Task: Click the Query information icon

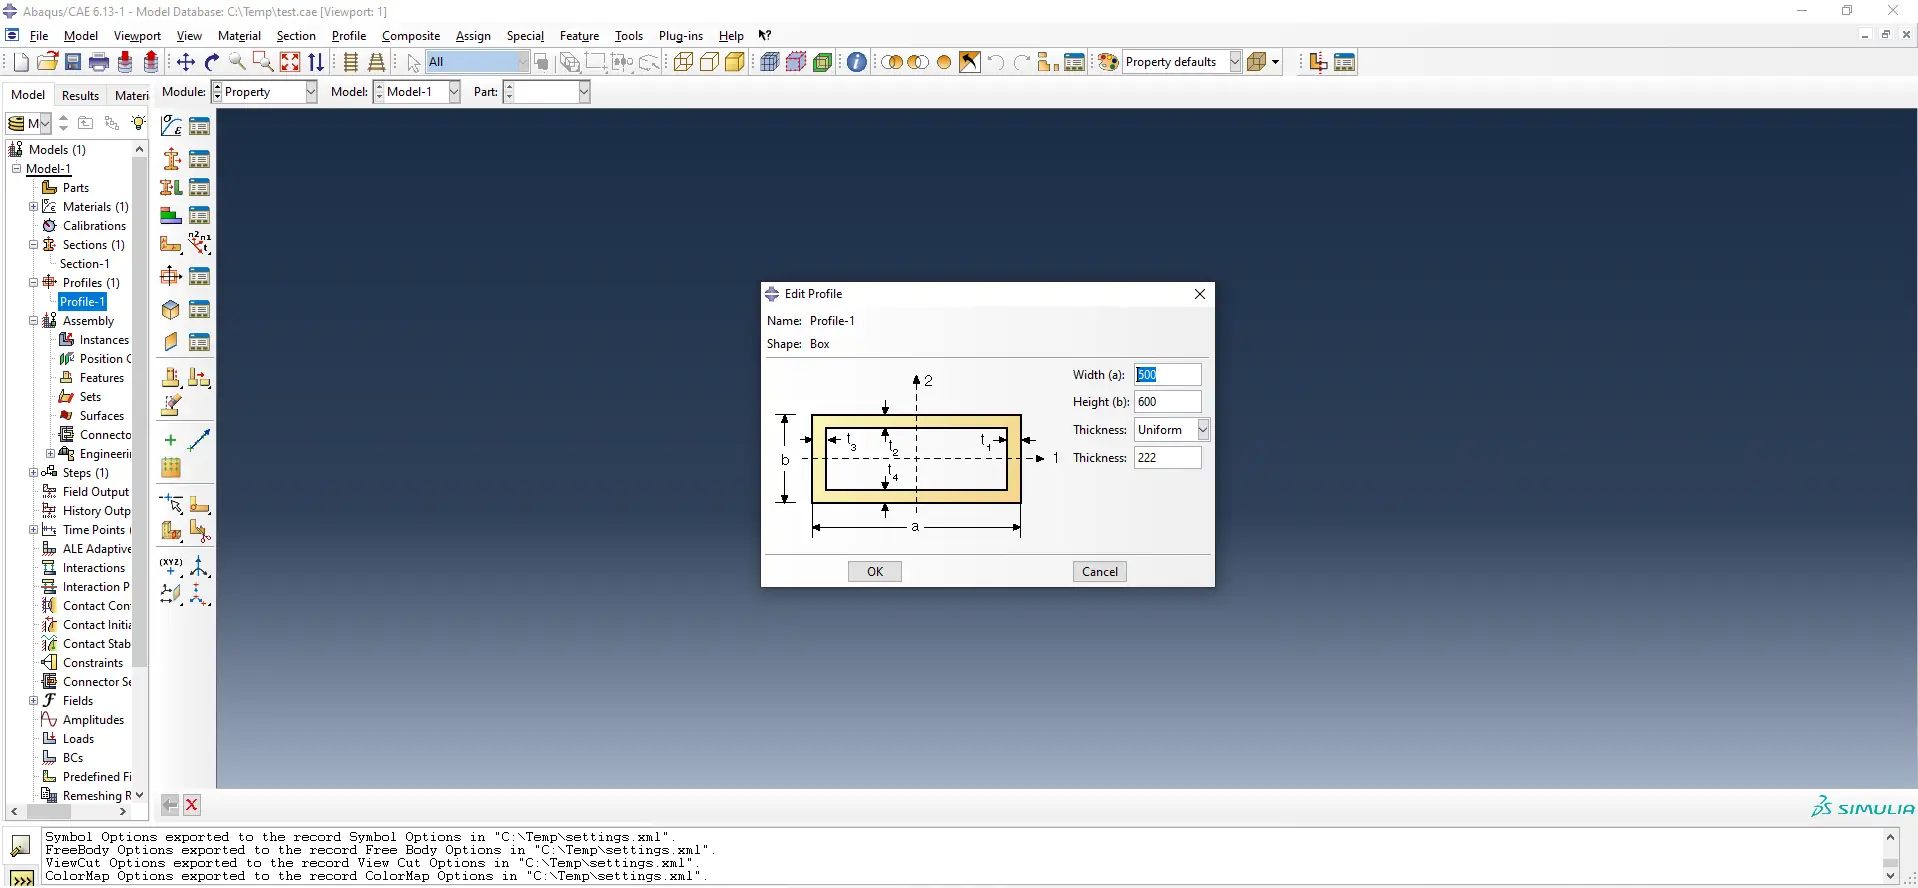Action: (857, 62)
